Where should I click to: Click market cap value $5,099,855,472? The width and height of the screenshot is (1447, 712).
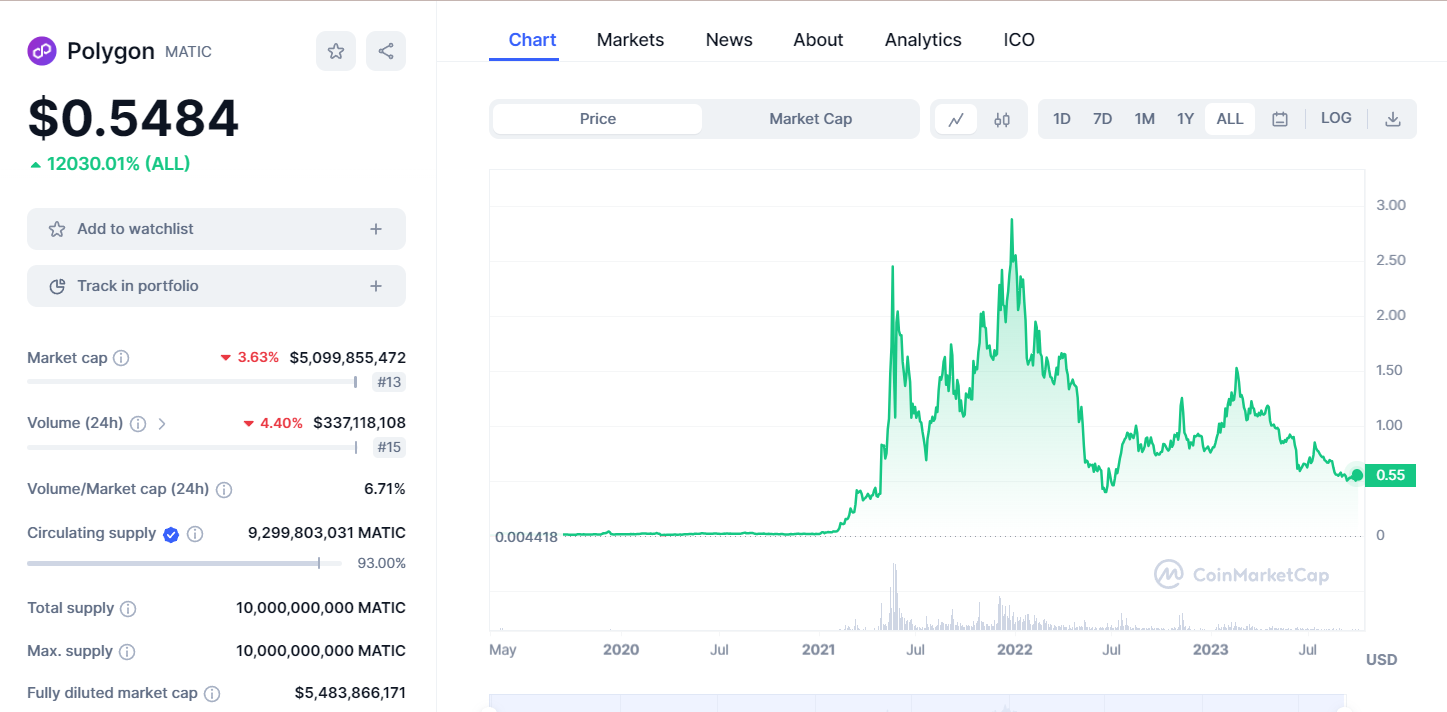(x=348, y=358)
